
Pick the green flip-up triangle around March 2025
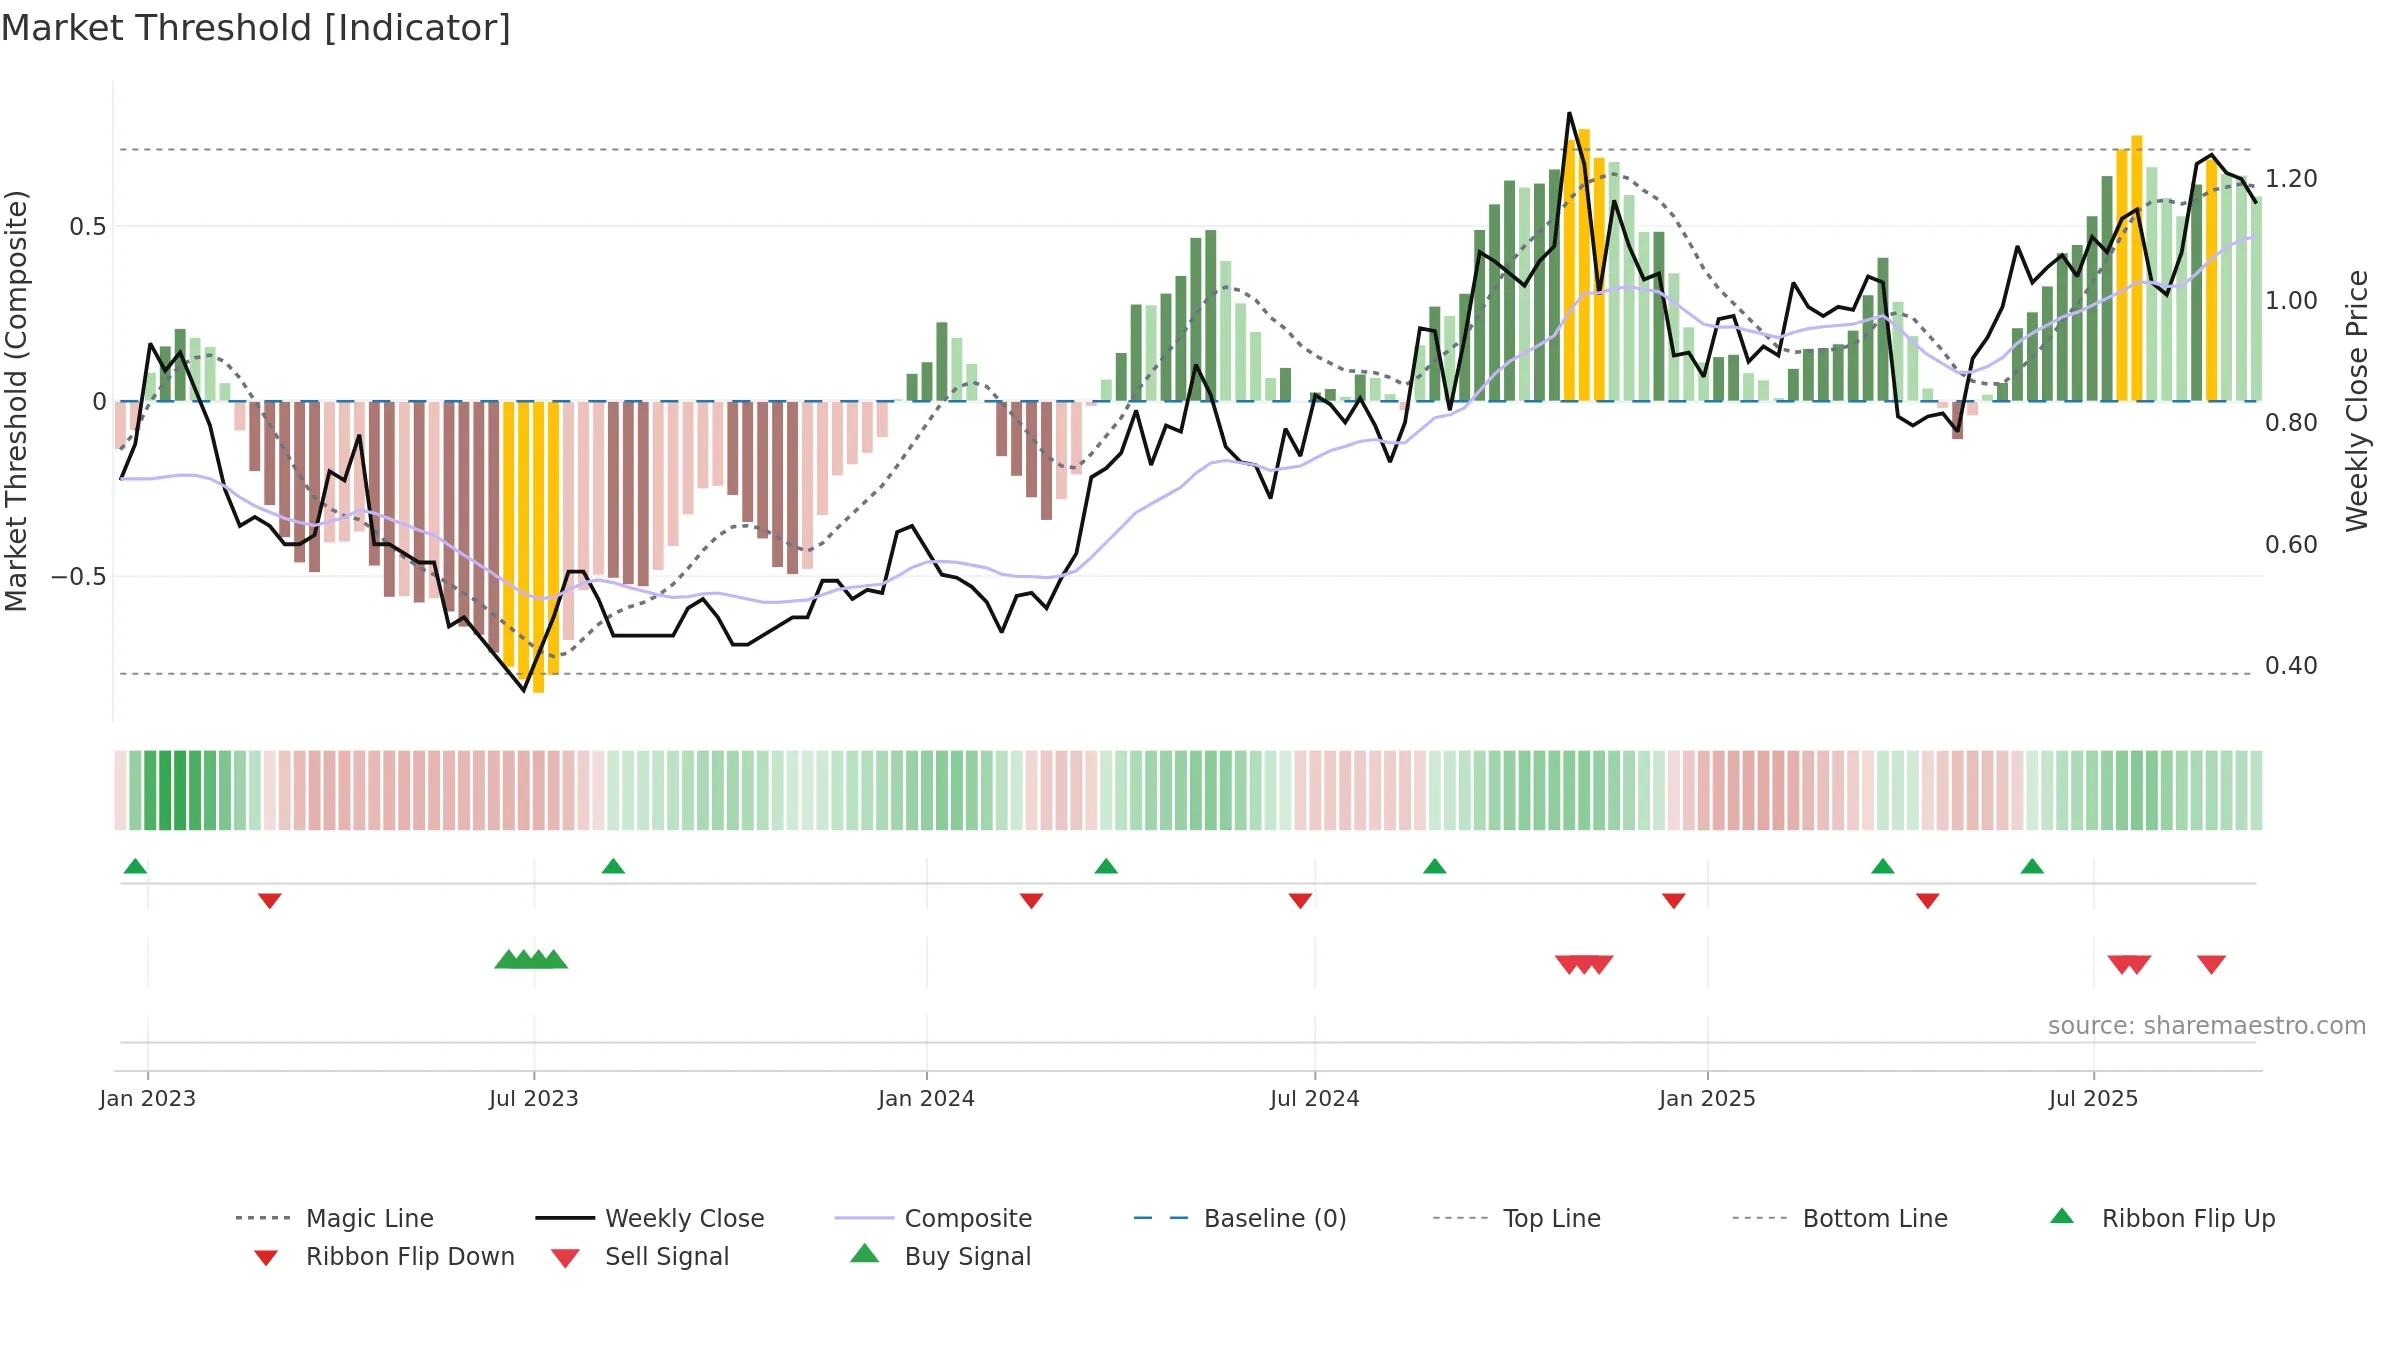[x=1883, y=866]
